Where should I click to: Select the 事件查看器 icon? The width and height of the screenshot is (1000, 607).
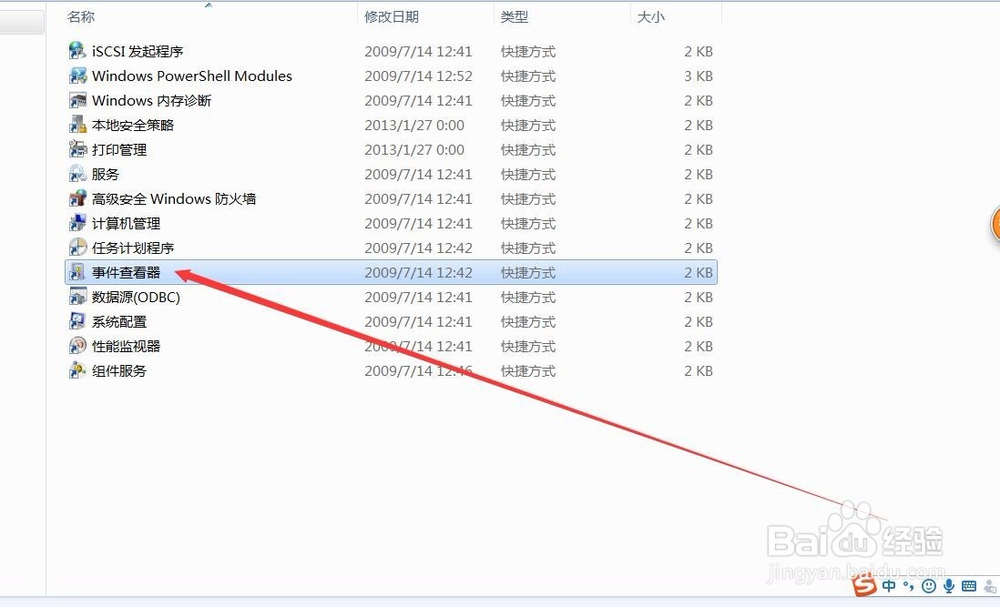coord(77,272)
